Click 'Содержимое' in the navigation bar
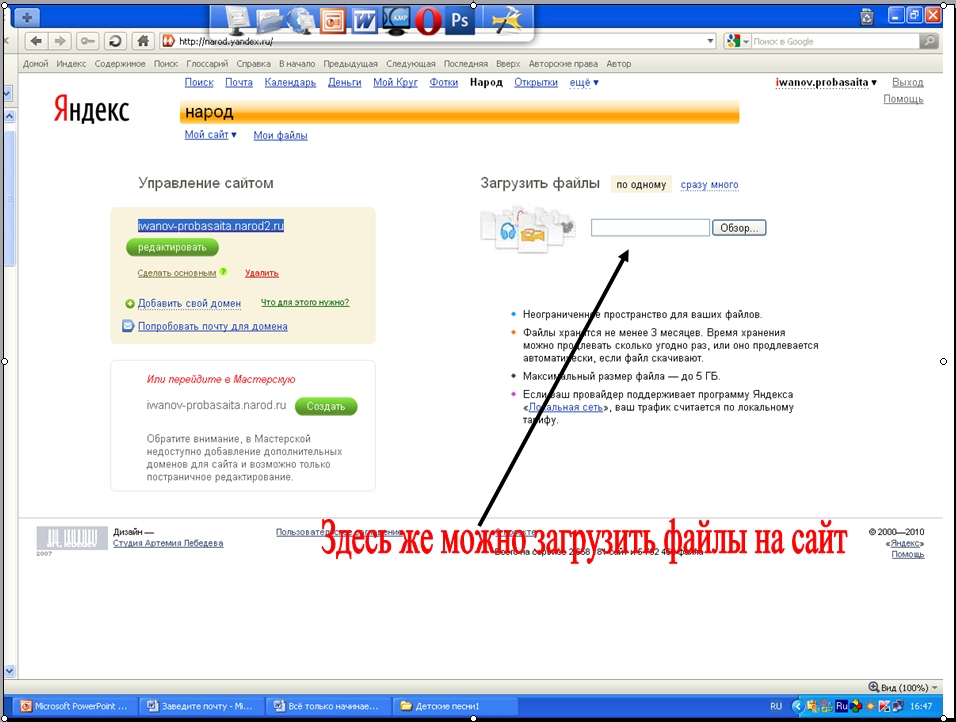This screenshot has width=956, height=722. click(120, 63)
